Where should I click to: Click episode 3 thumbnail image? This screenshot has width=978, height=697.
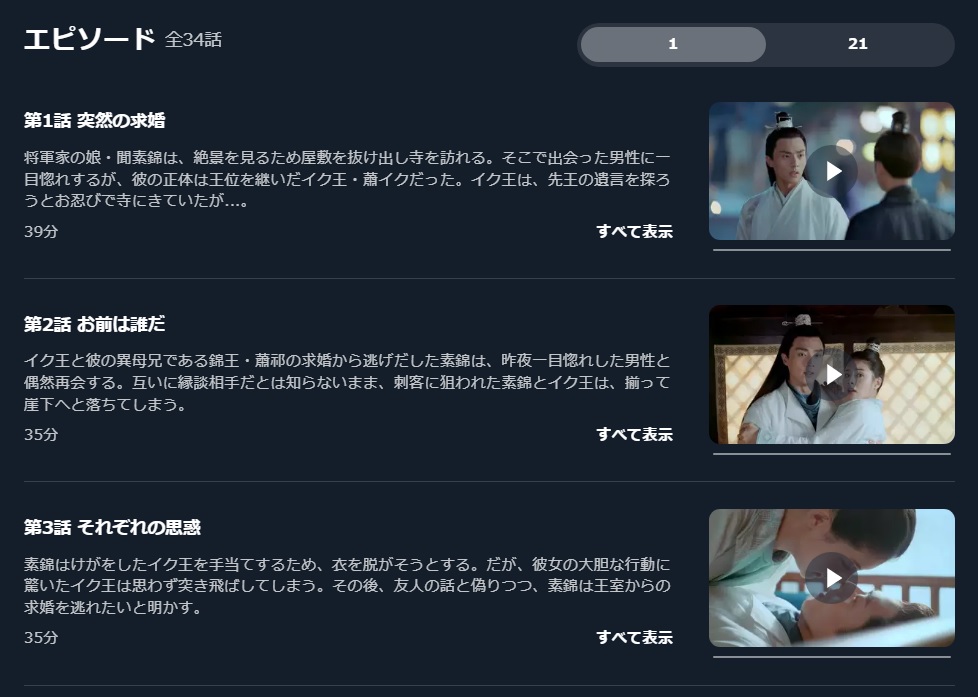click(x=832, y=578)
